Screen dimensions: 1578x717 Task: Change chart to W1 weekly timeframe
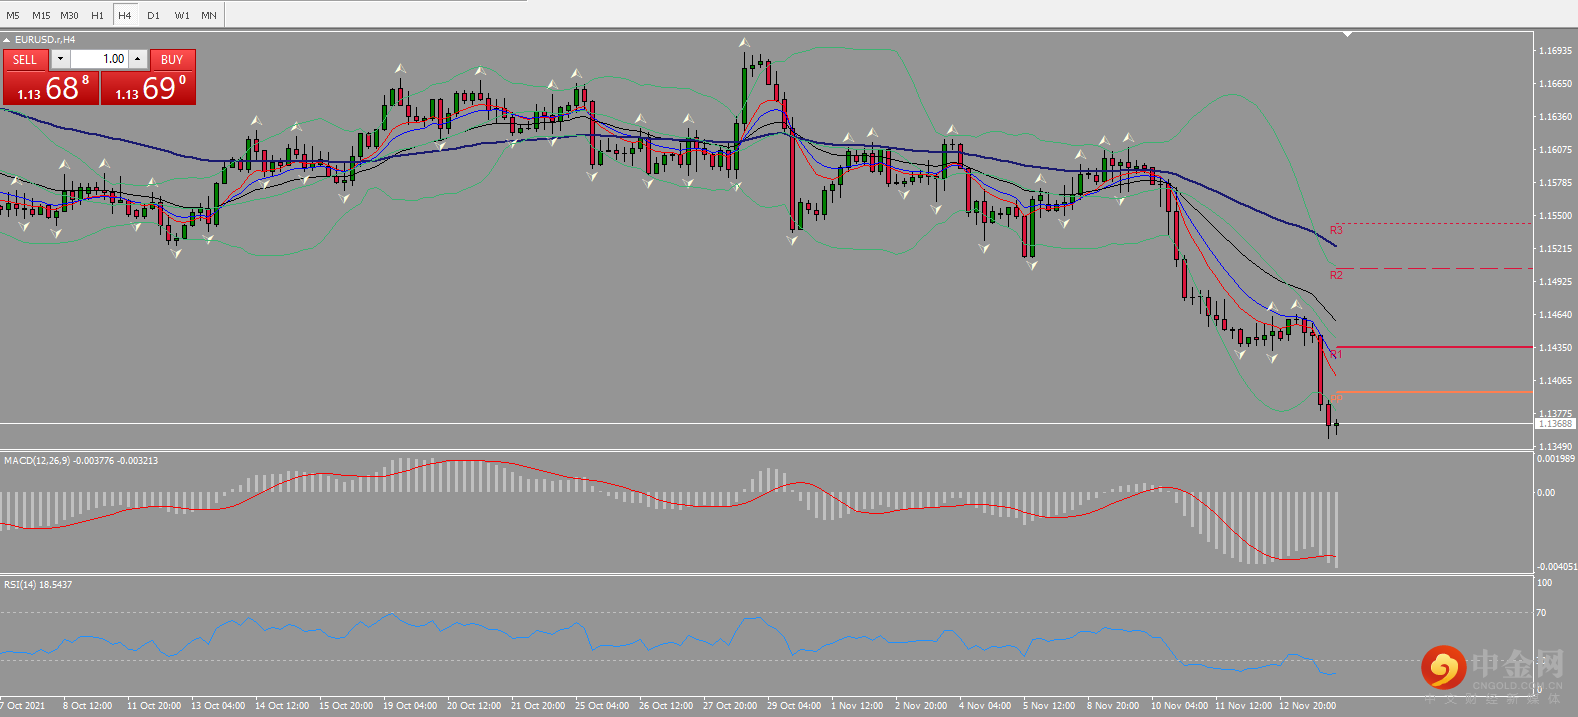(x=182, y=15)
